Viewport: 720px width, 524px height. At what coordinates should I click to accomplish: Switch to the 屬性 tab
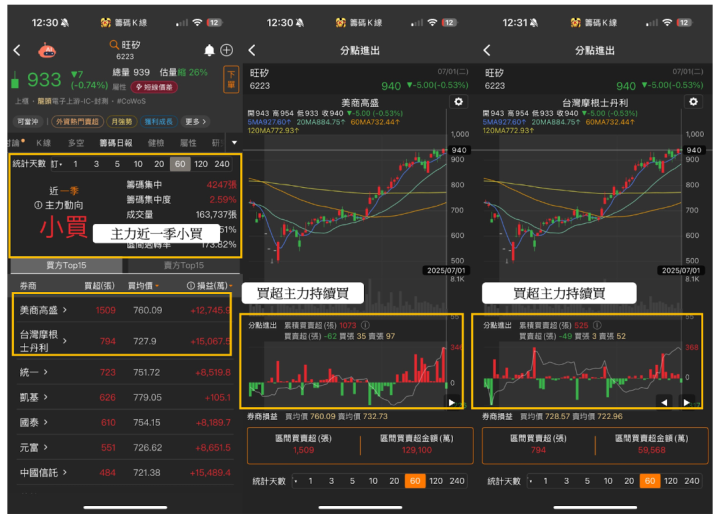pos(188,143)
